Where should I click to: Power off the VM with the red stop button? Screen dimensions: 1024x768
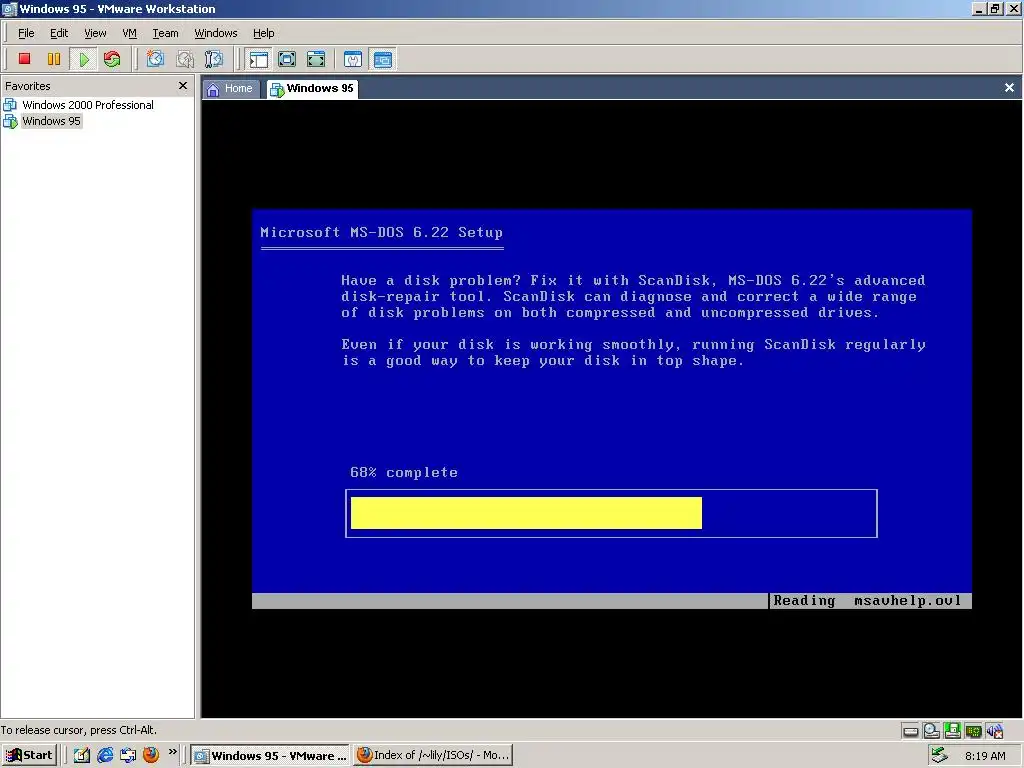[25, 59]
